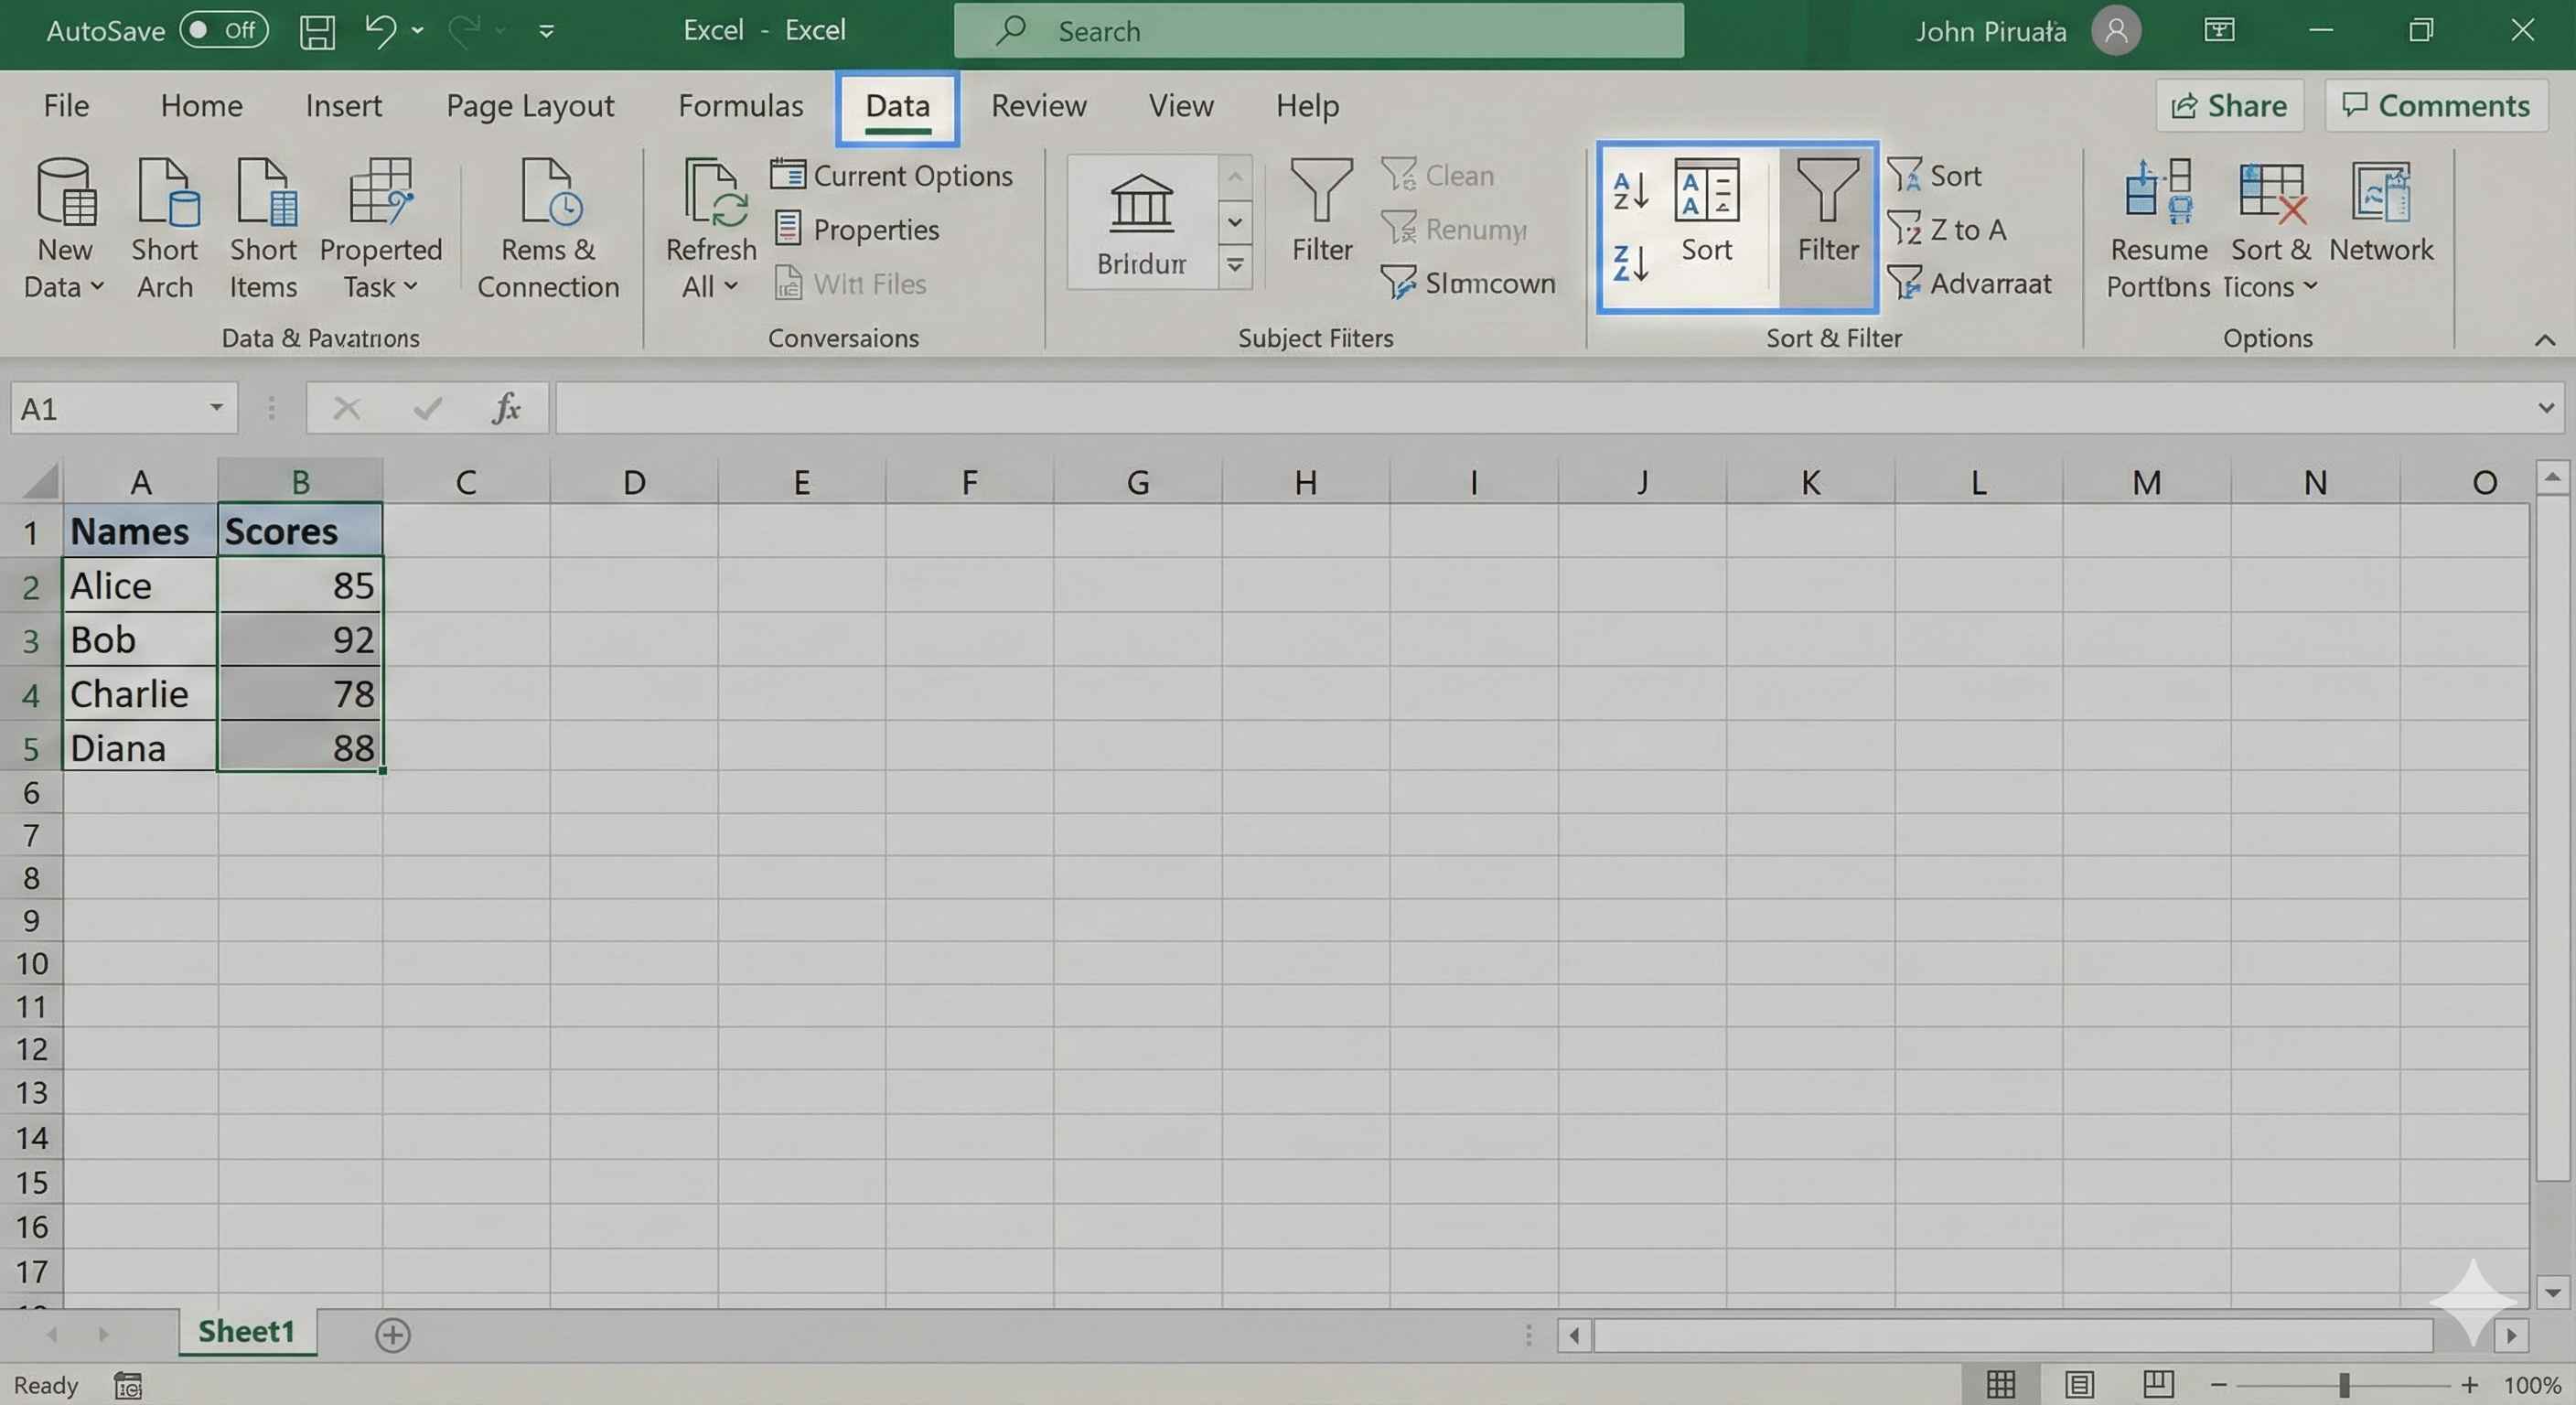Click the zoom slider handle

pyautogui.click(x=2344, y=1385)
